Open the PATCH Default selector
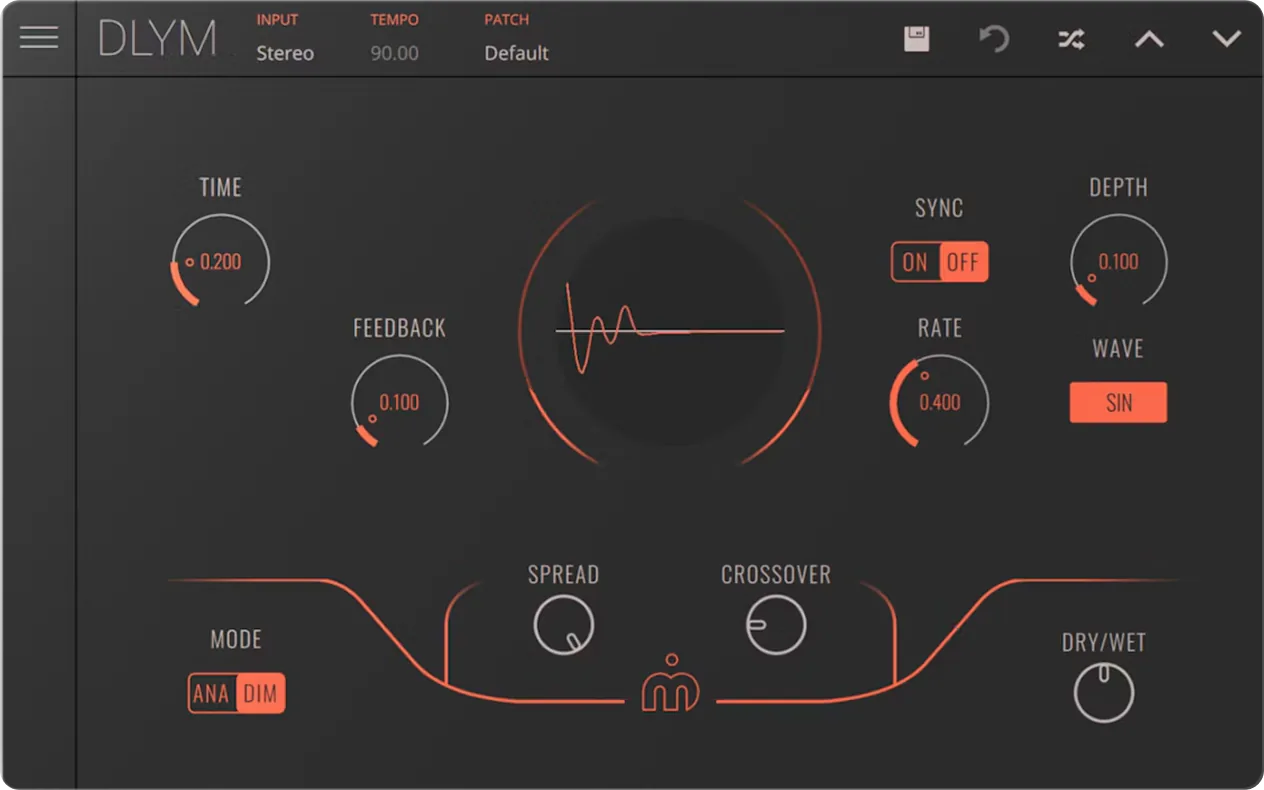1264x790 pixels. [517, 53]
